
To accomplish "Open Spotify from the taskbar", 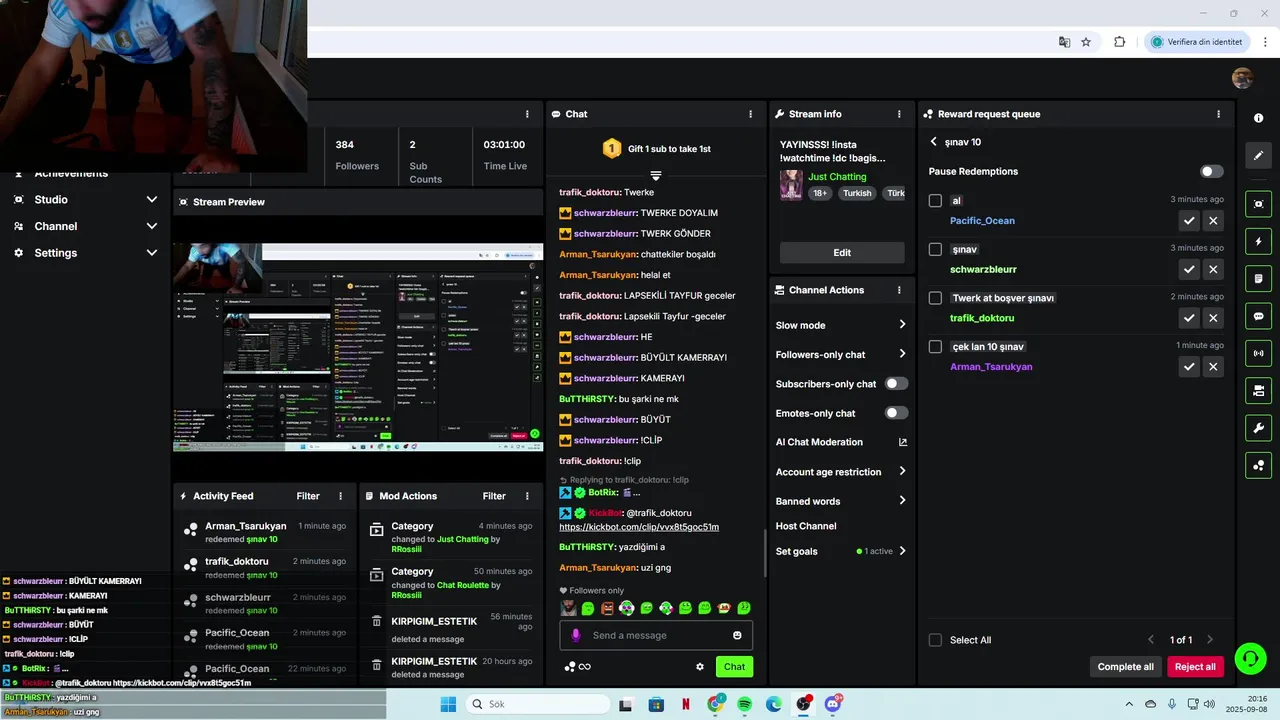I will point(745,704).
